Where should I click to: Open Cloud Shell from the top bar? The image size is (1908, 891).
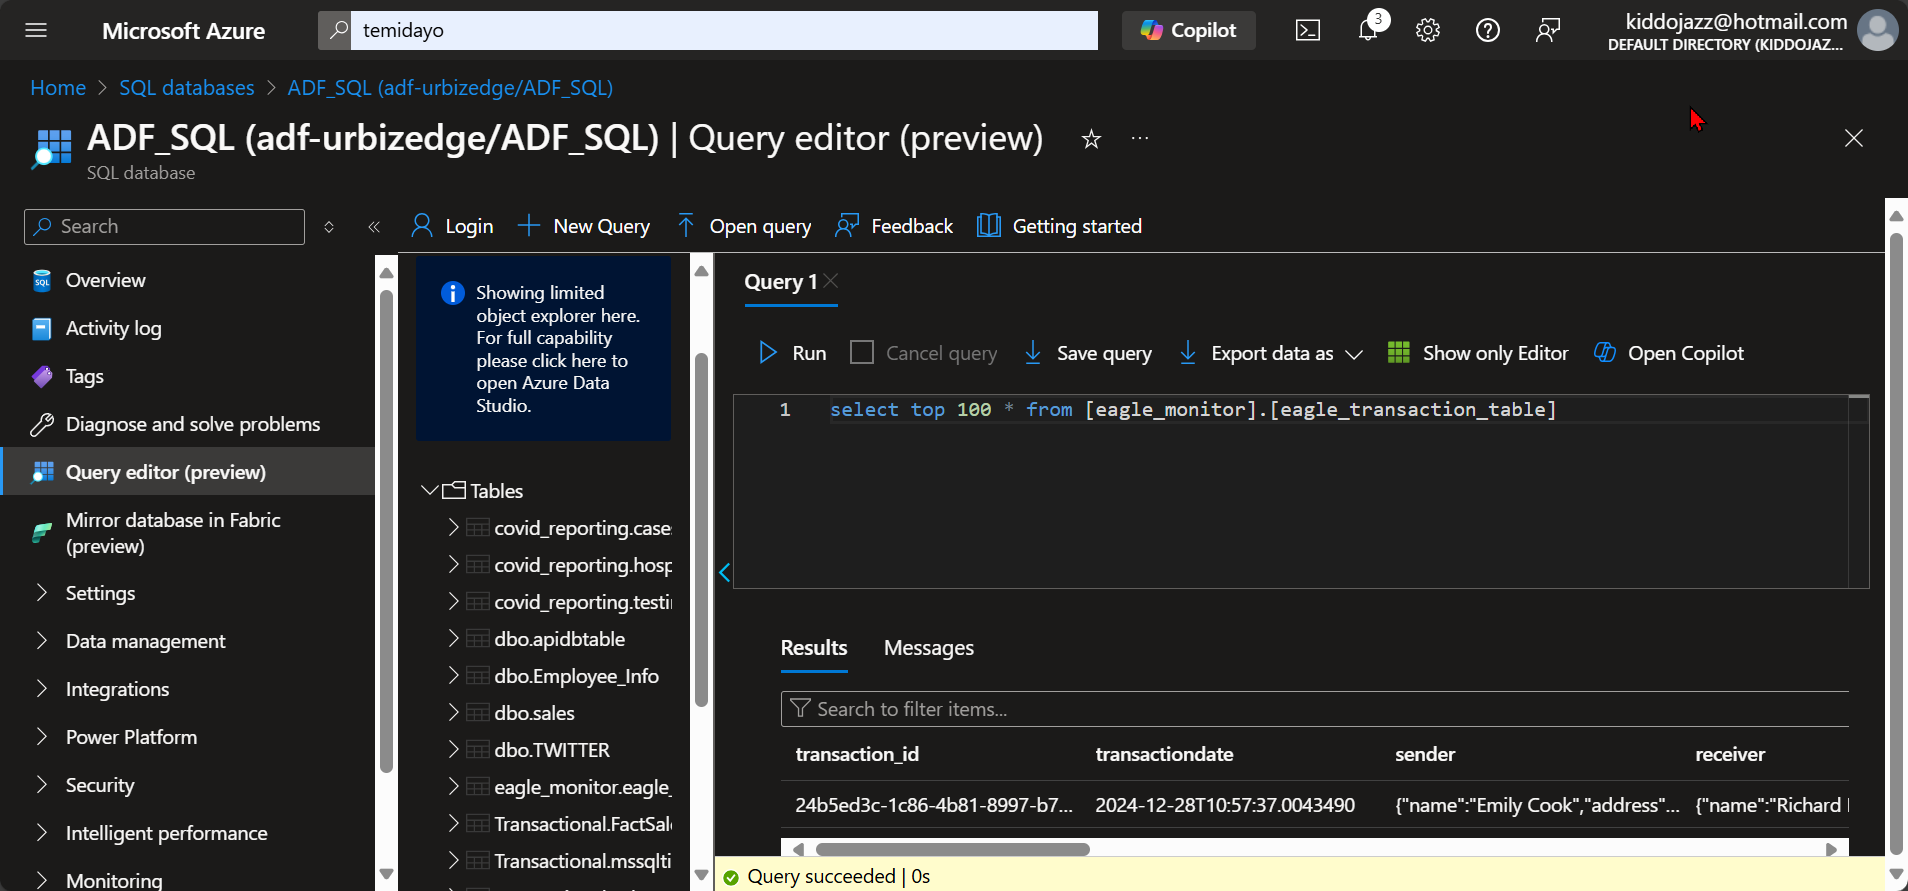(x=1308, y=30)
